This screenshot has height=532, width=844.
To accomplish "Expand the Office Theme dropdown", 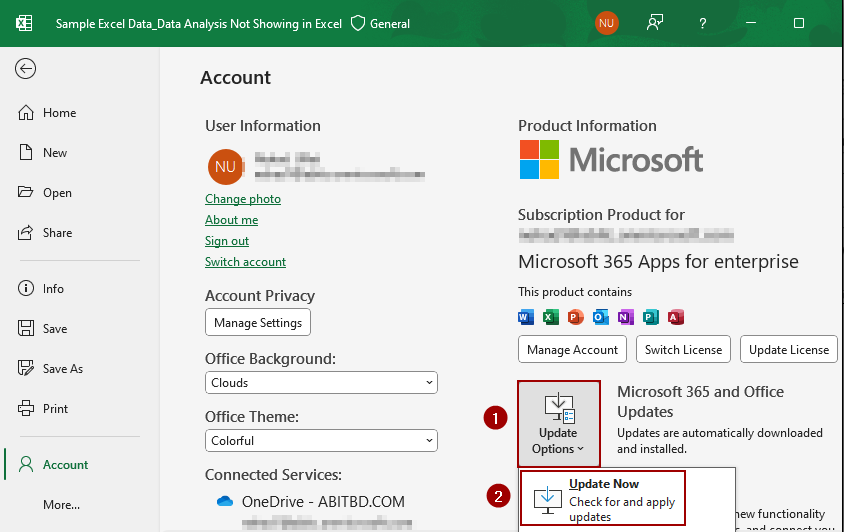I will 321,441.
